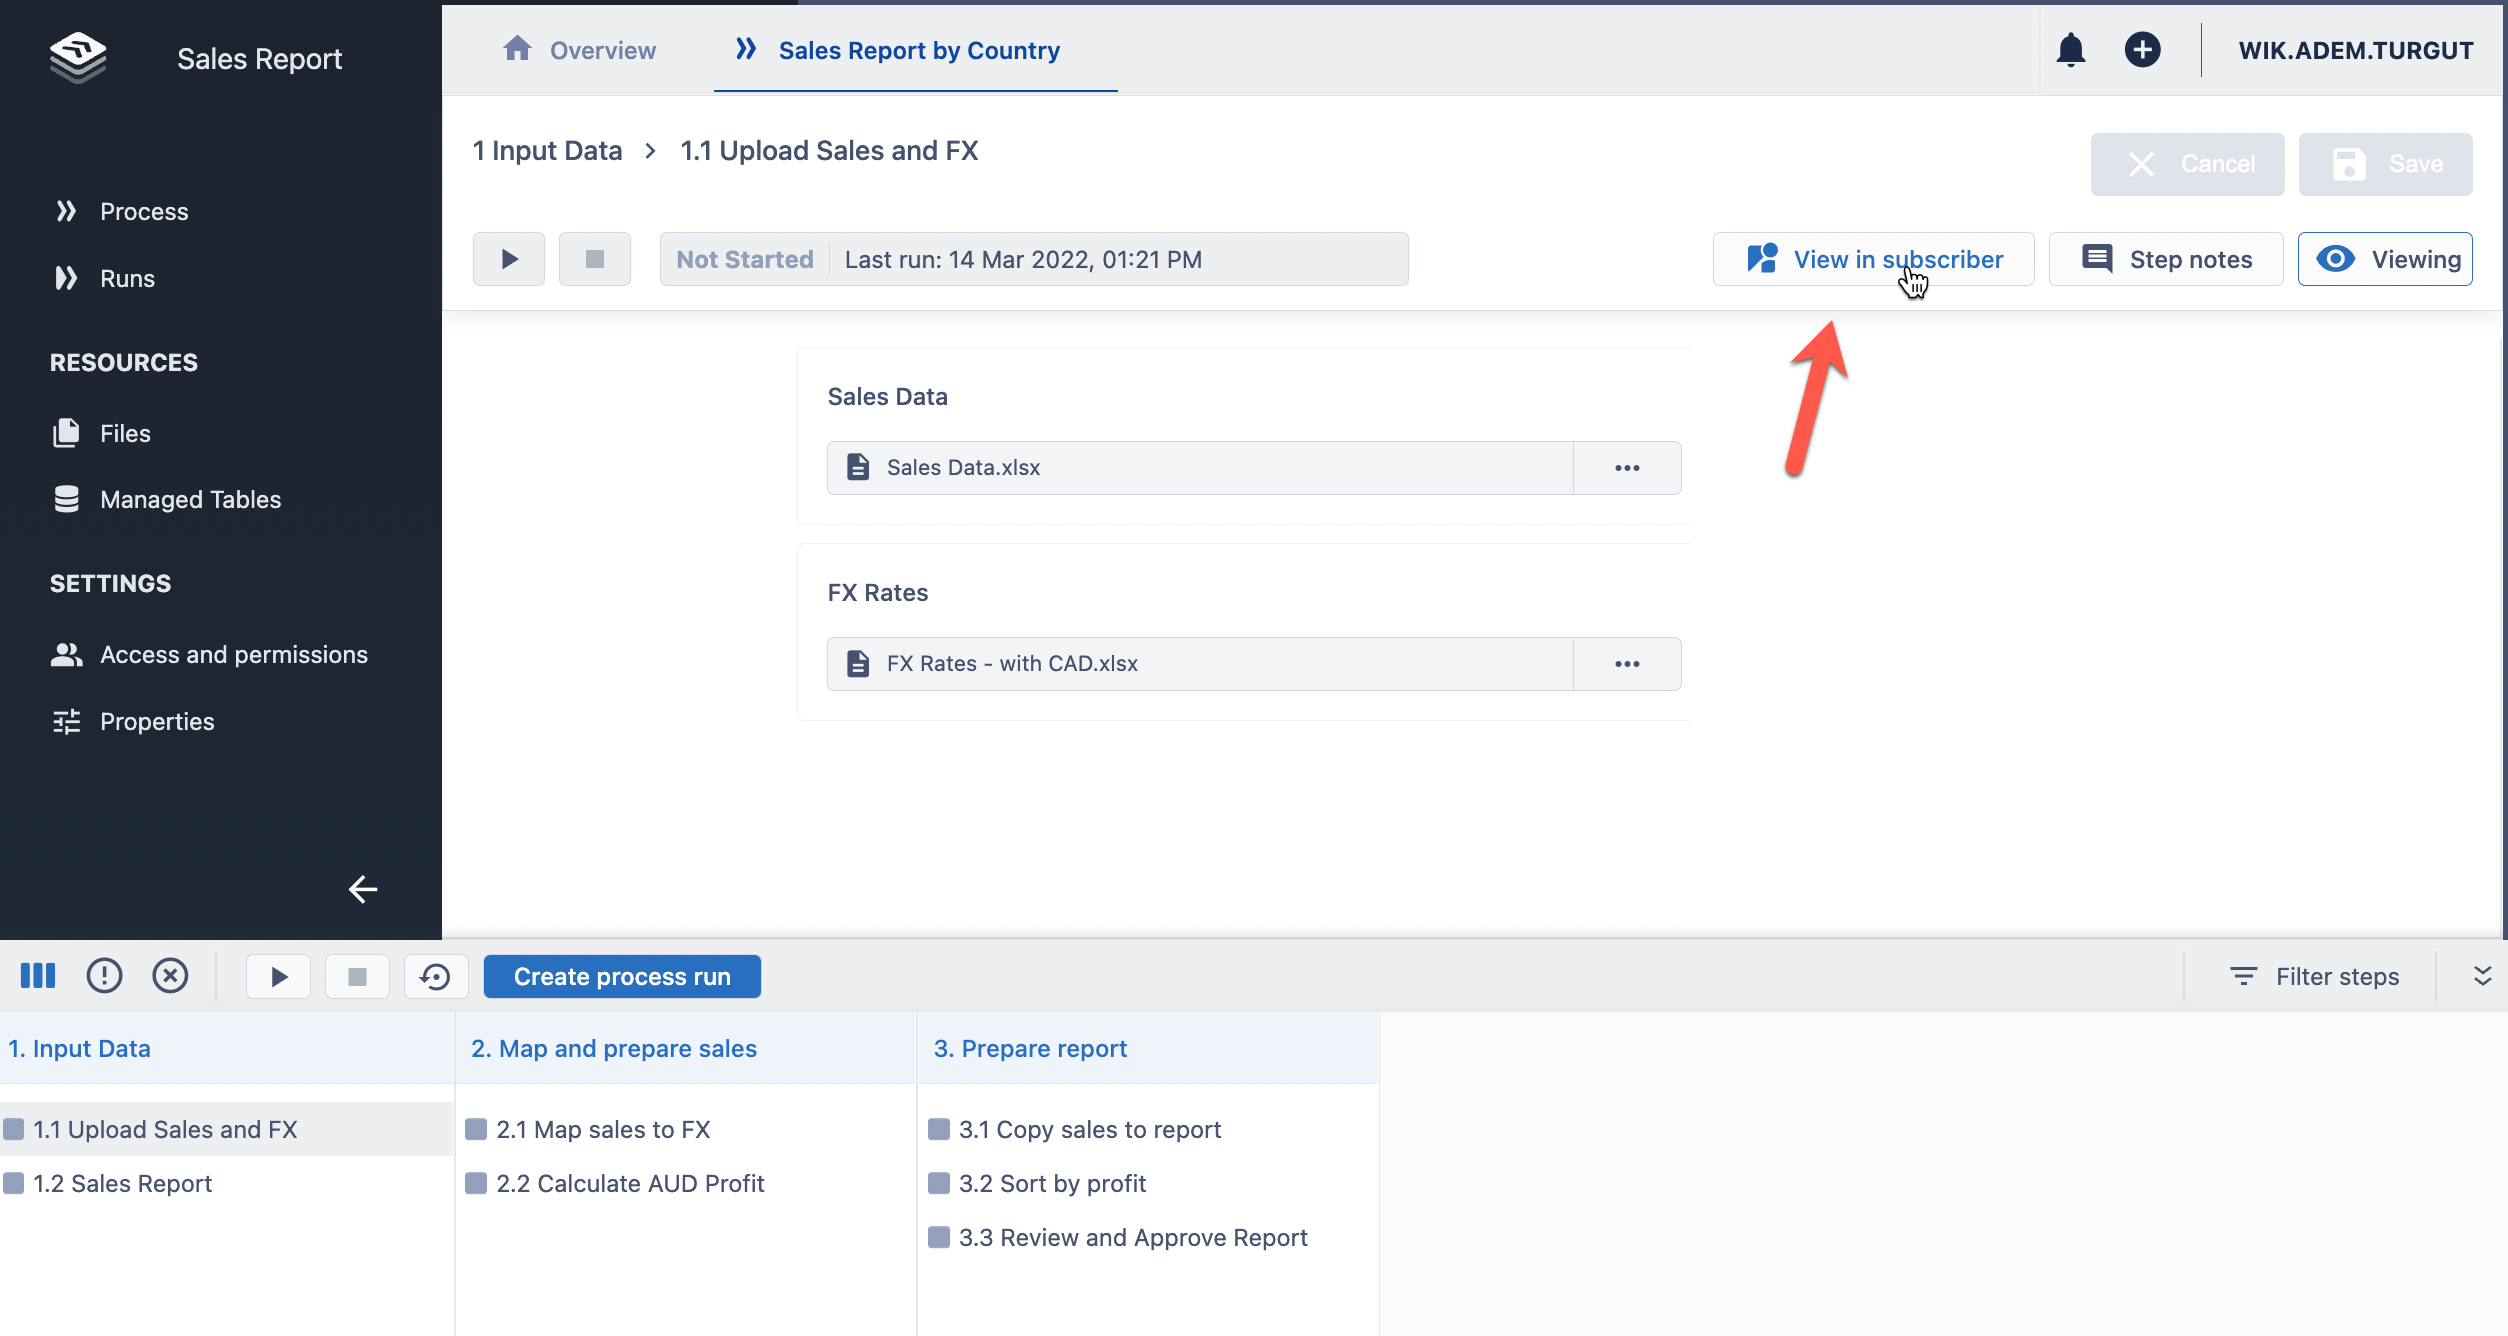Switch to column board view icon
The width and height of the screenshot is (2508, 1336).
coord(38,976)
